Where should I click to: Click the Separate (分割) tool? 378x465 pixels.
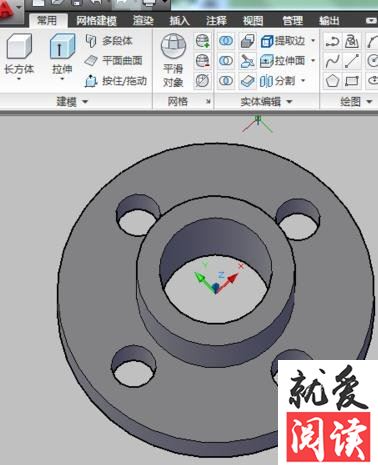point(278,81)
